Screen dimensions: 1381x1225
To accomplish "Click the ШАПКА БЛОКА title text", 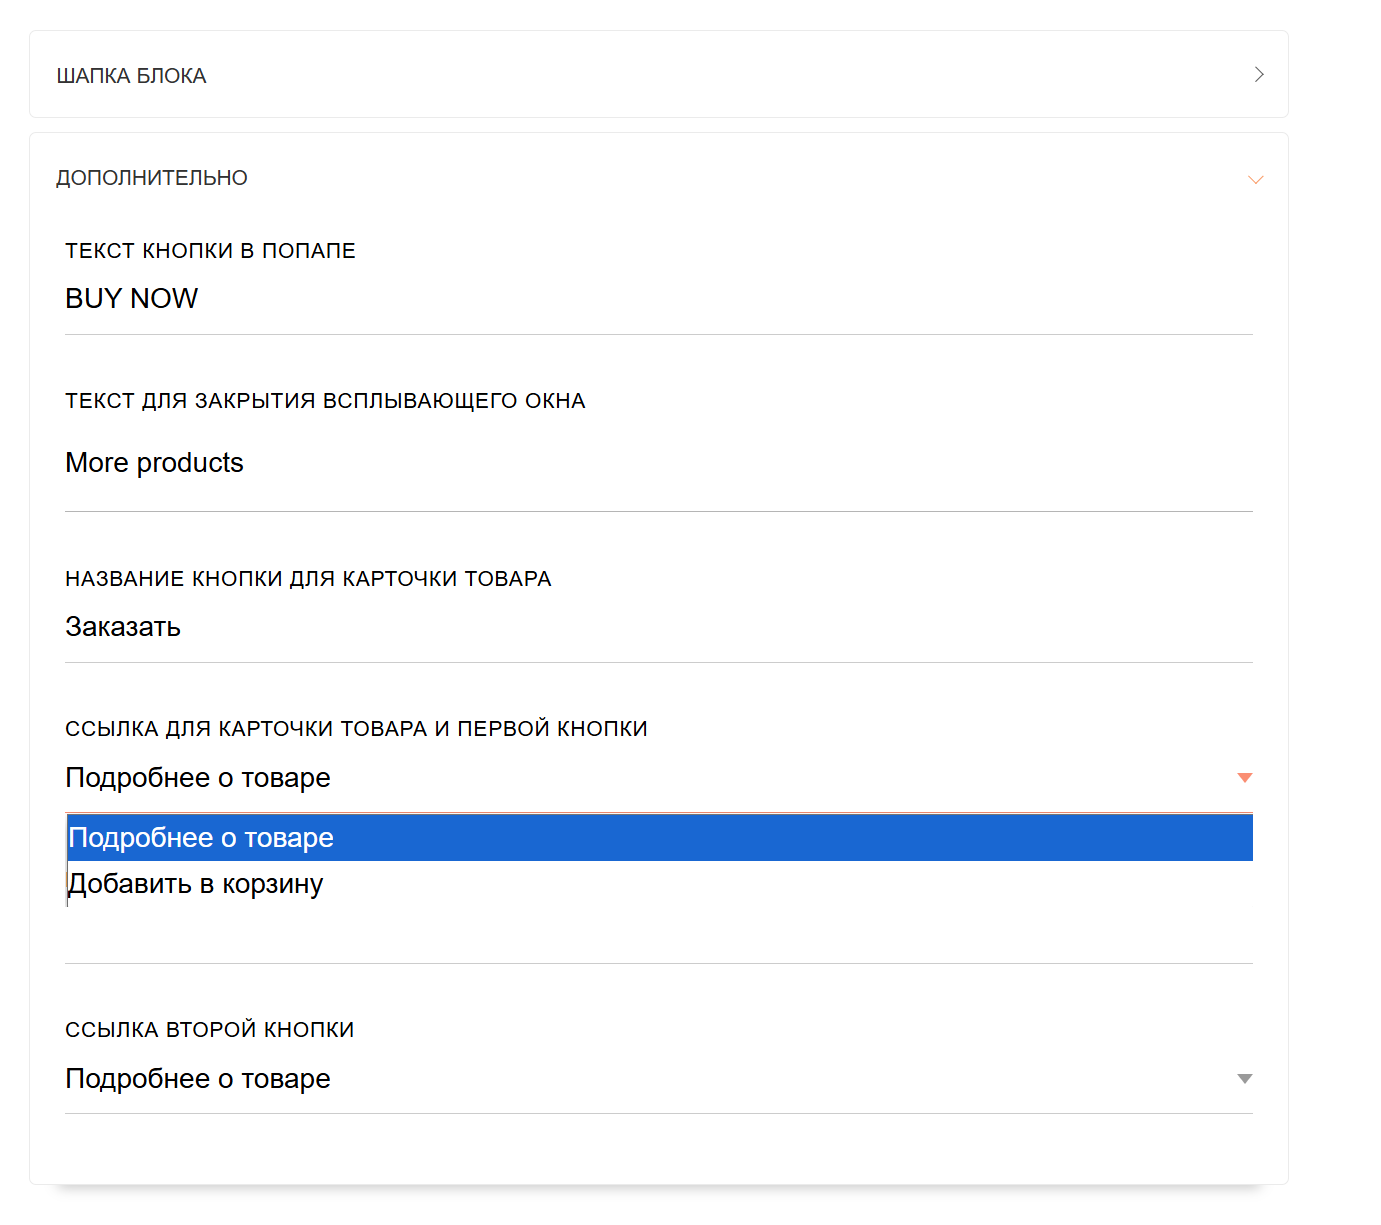I will coord(131,76).
